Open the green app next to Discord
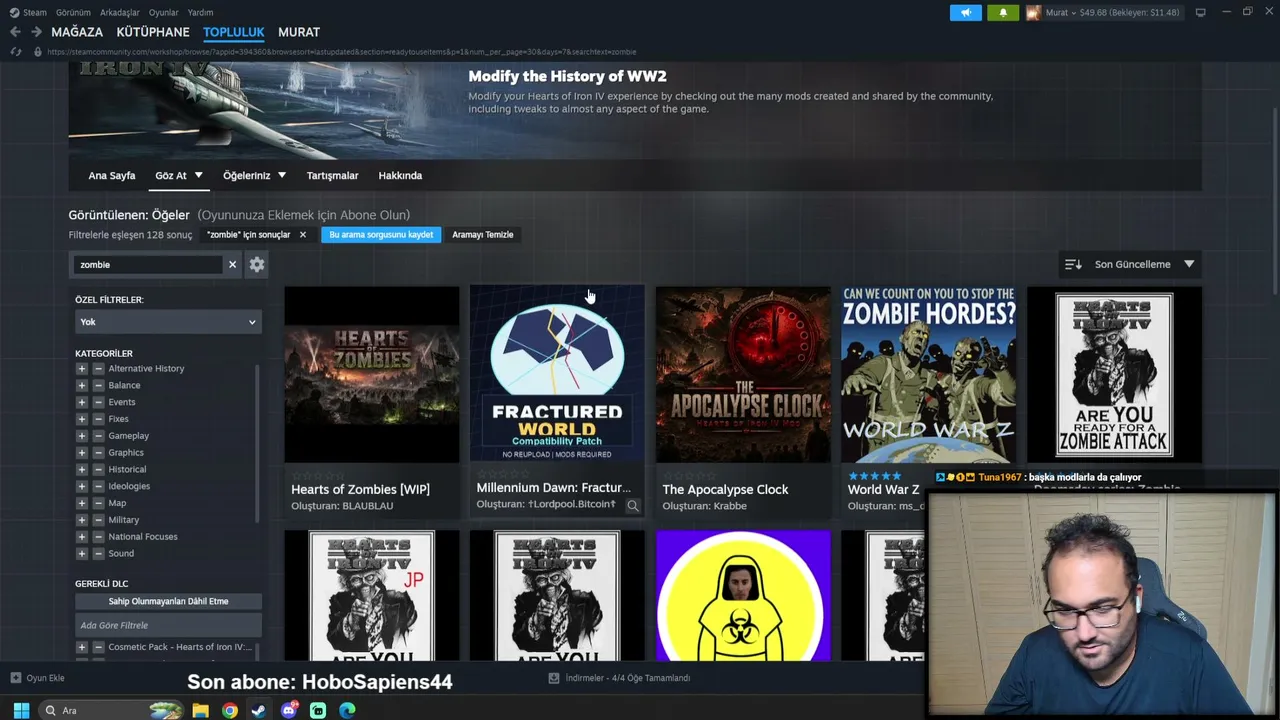This screenshot has width=1280, height=720. coord(318,710)
